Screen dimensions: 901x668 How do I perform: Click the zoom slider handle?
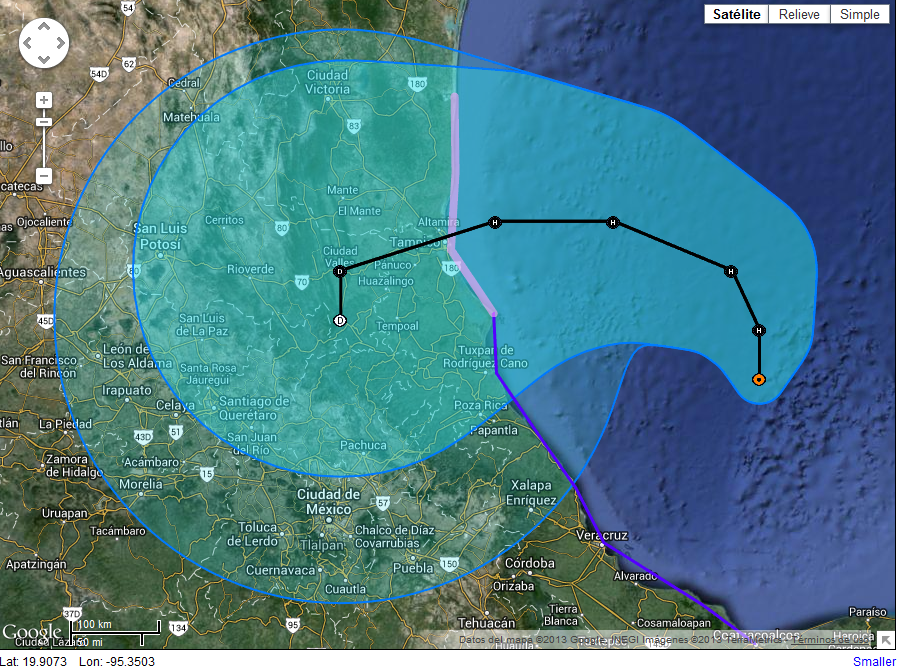pyautogui.click(x=44, y=122)
